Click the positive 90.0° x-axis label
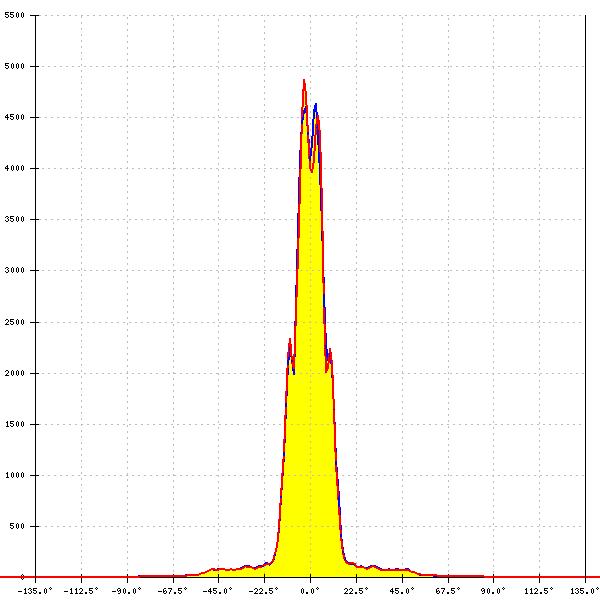 pos(494,591)
